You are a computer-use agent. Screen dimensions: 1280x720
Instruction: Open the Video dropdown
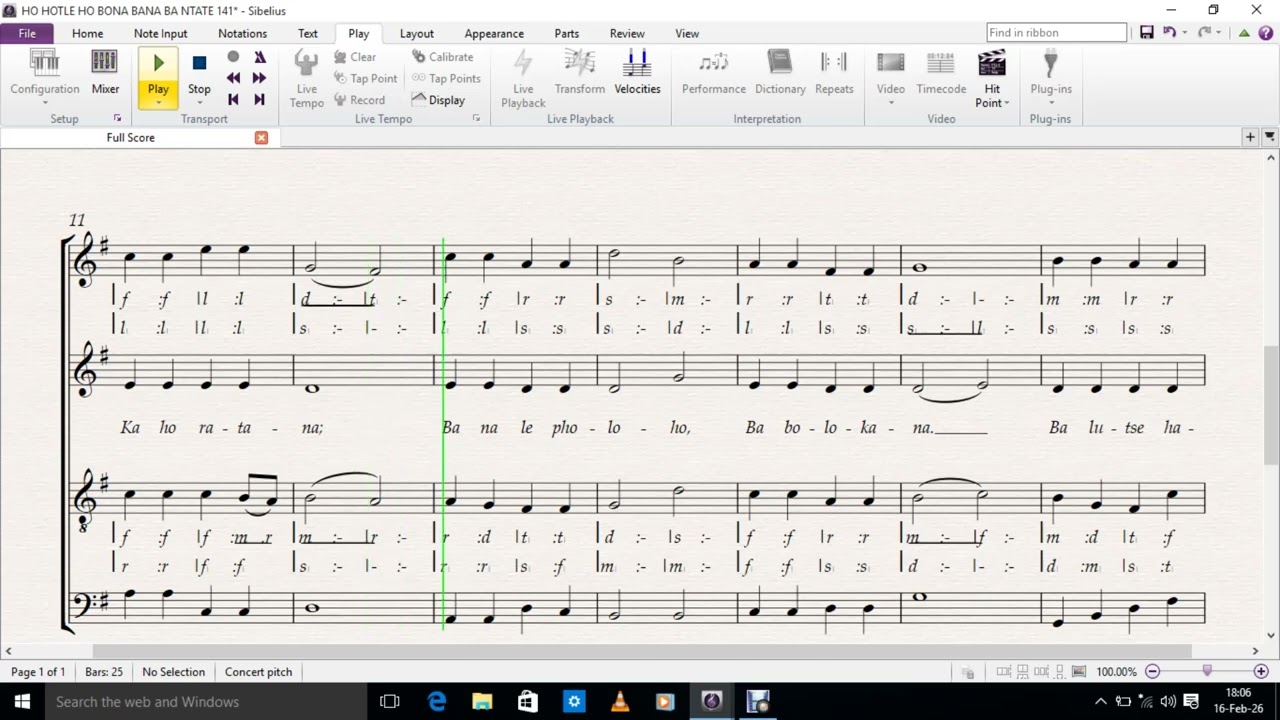point(891,78)
